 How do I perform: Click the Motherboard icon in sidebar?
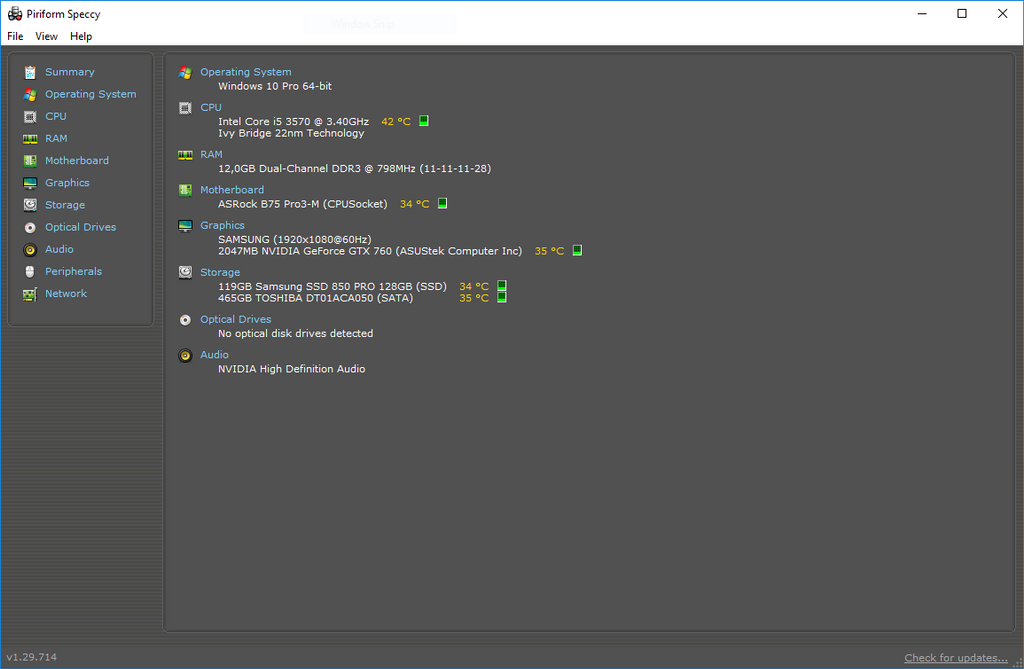pos(30,161)
